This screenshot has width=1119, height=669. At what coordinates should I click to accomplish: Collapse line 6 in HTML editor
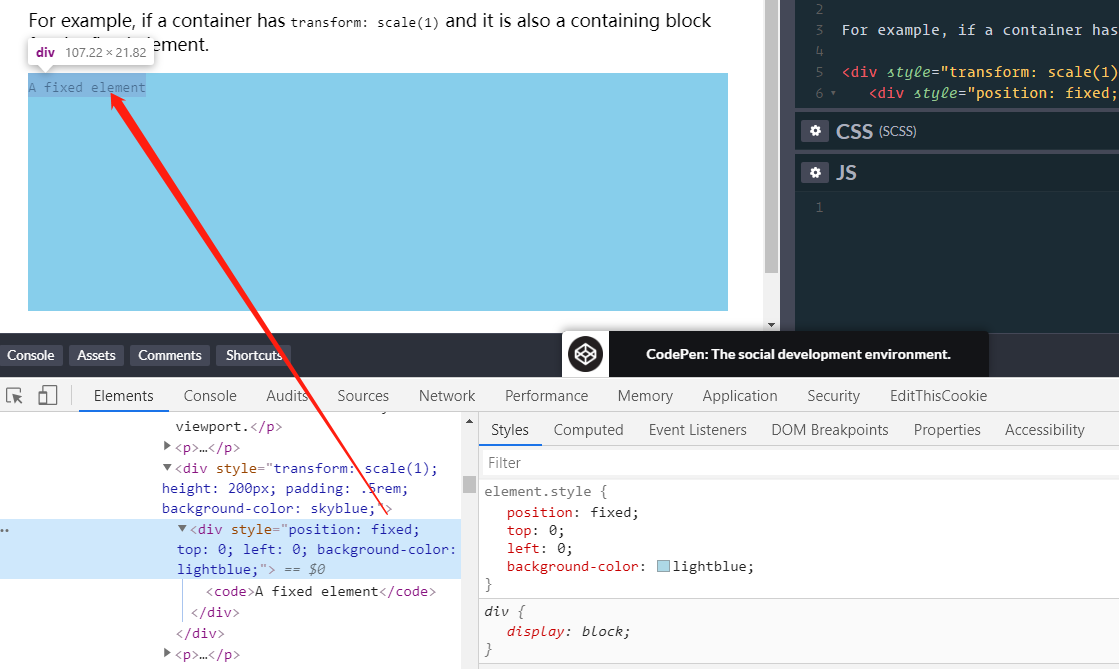coord(833,94)
